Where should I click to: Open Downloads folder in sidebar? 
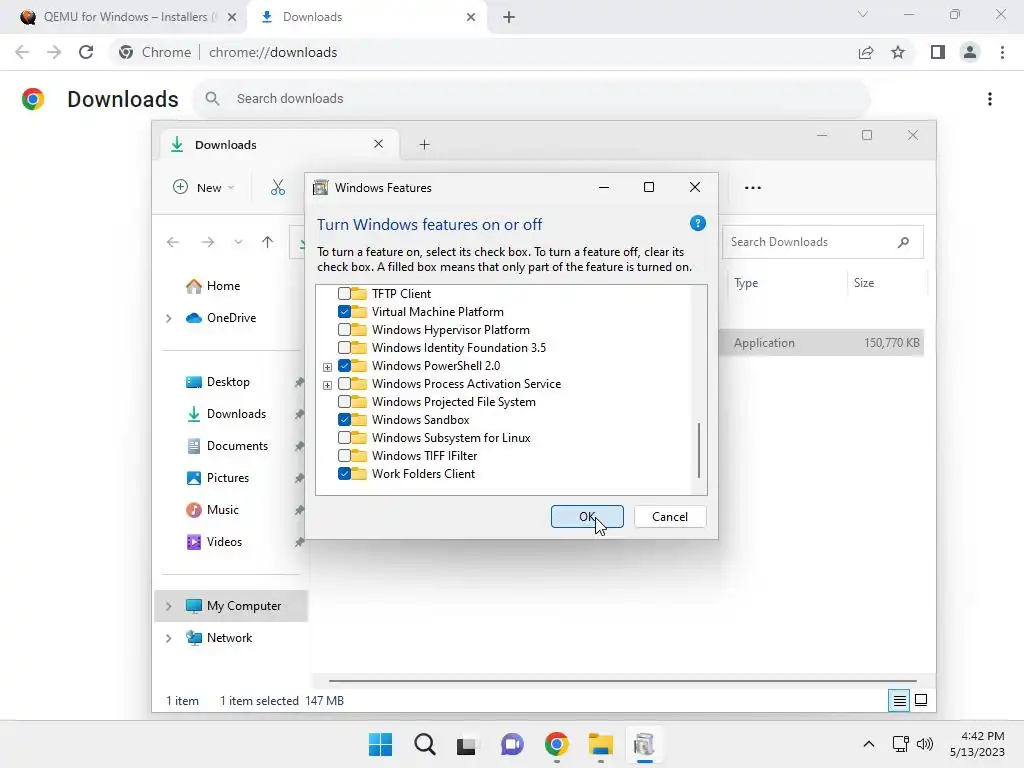click(x=226, y=414)
